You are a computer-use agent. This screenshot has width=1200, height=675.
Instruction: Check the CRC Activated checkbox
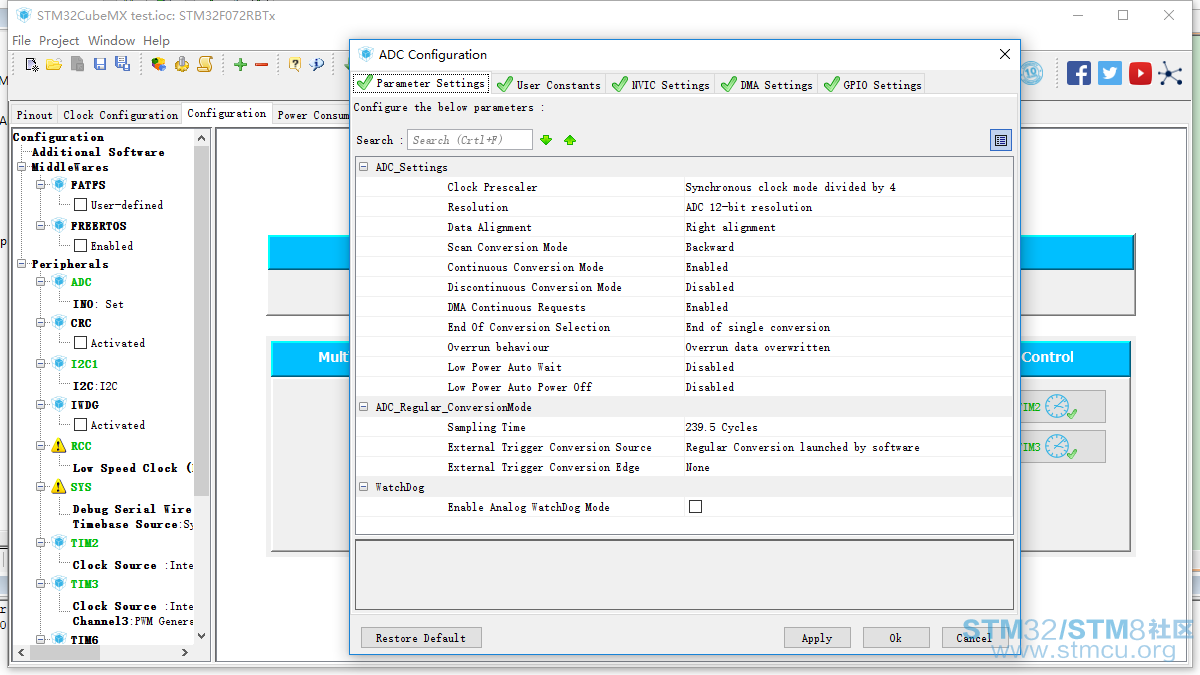point(80,343)
